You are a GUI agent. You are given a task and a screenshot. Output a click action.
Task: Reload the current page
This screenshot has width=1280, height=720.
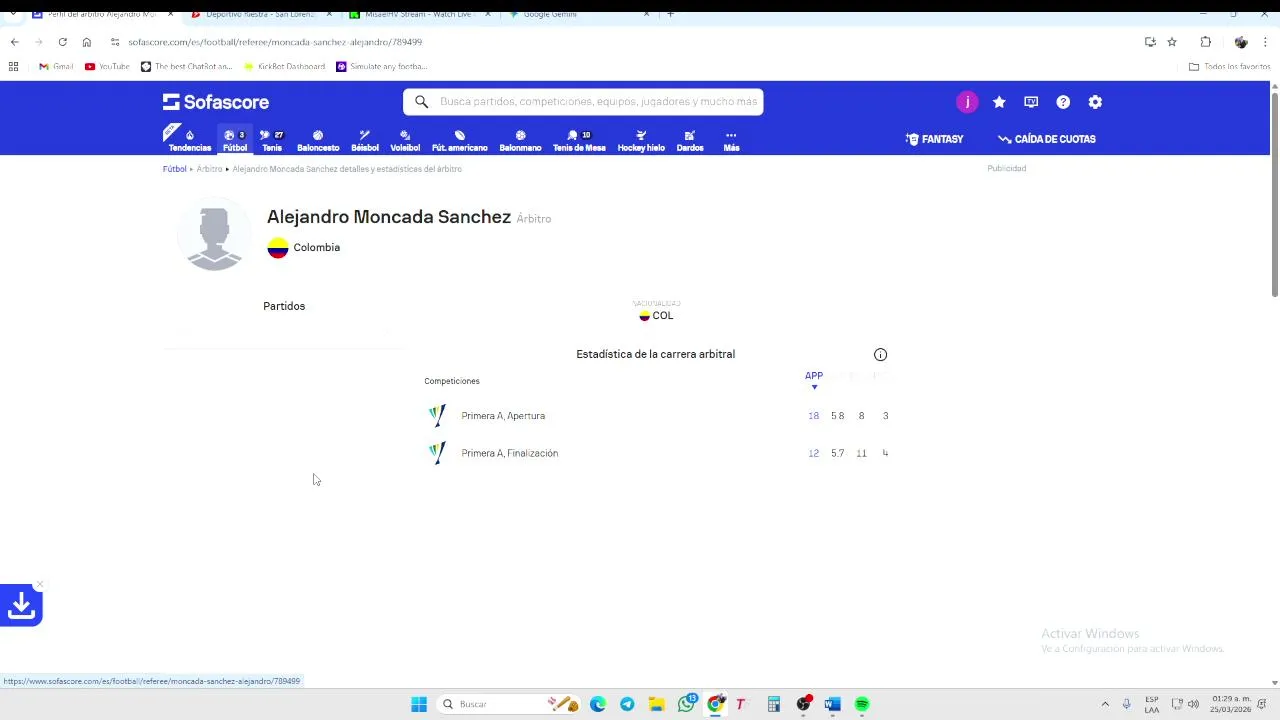click(62, 42)
